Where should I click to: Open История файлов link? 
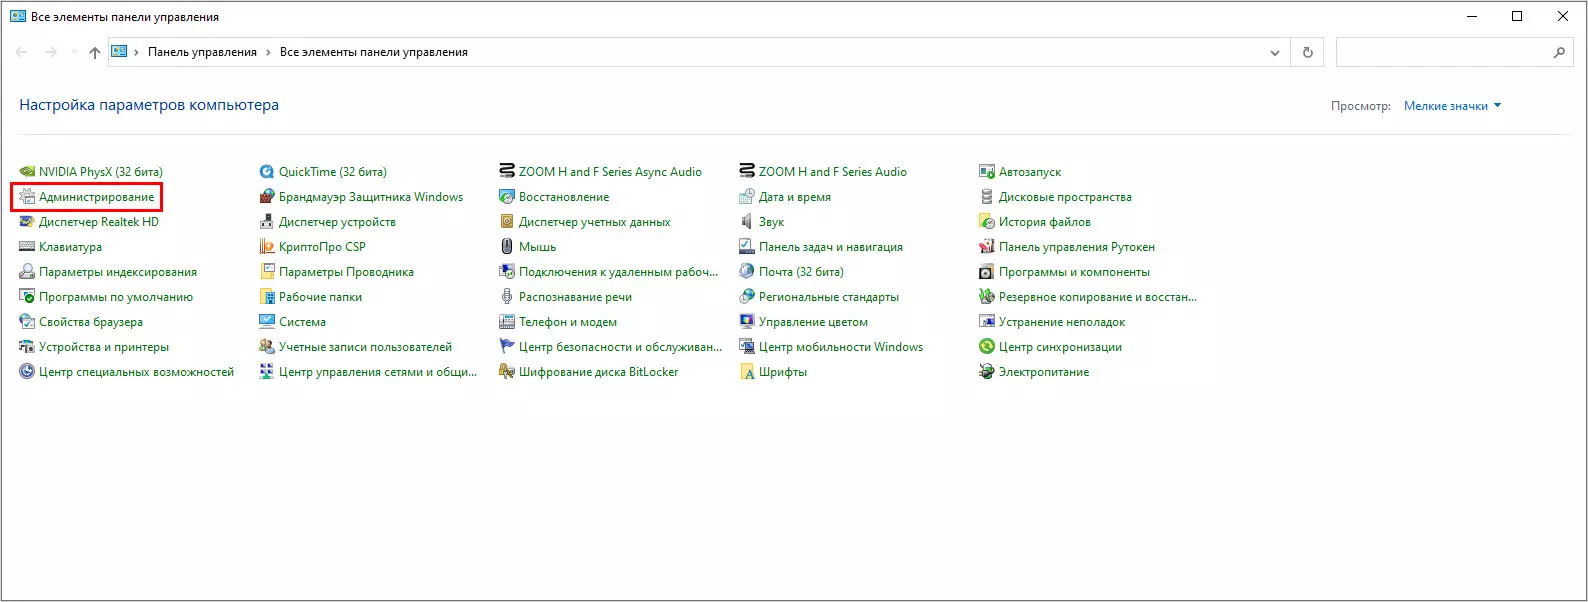click(x=1045, y=222)
